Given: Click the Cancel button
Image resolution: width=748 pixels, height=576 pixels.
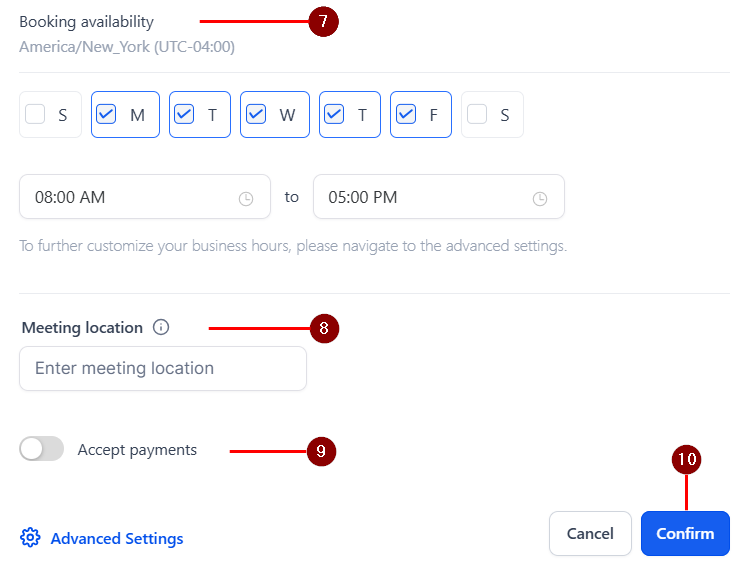Looking at the screenshot, I should [x=590, y=534].
